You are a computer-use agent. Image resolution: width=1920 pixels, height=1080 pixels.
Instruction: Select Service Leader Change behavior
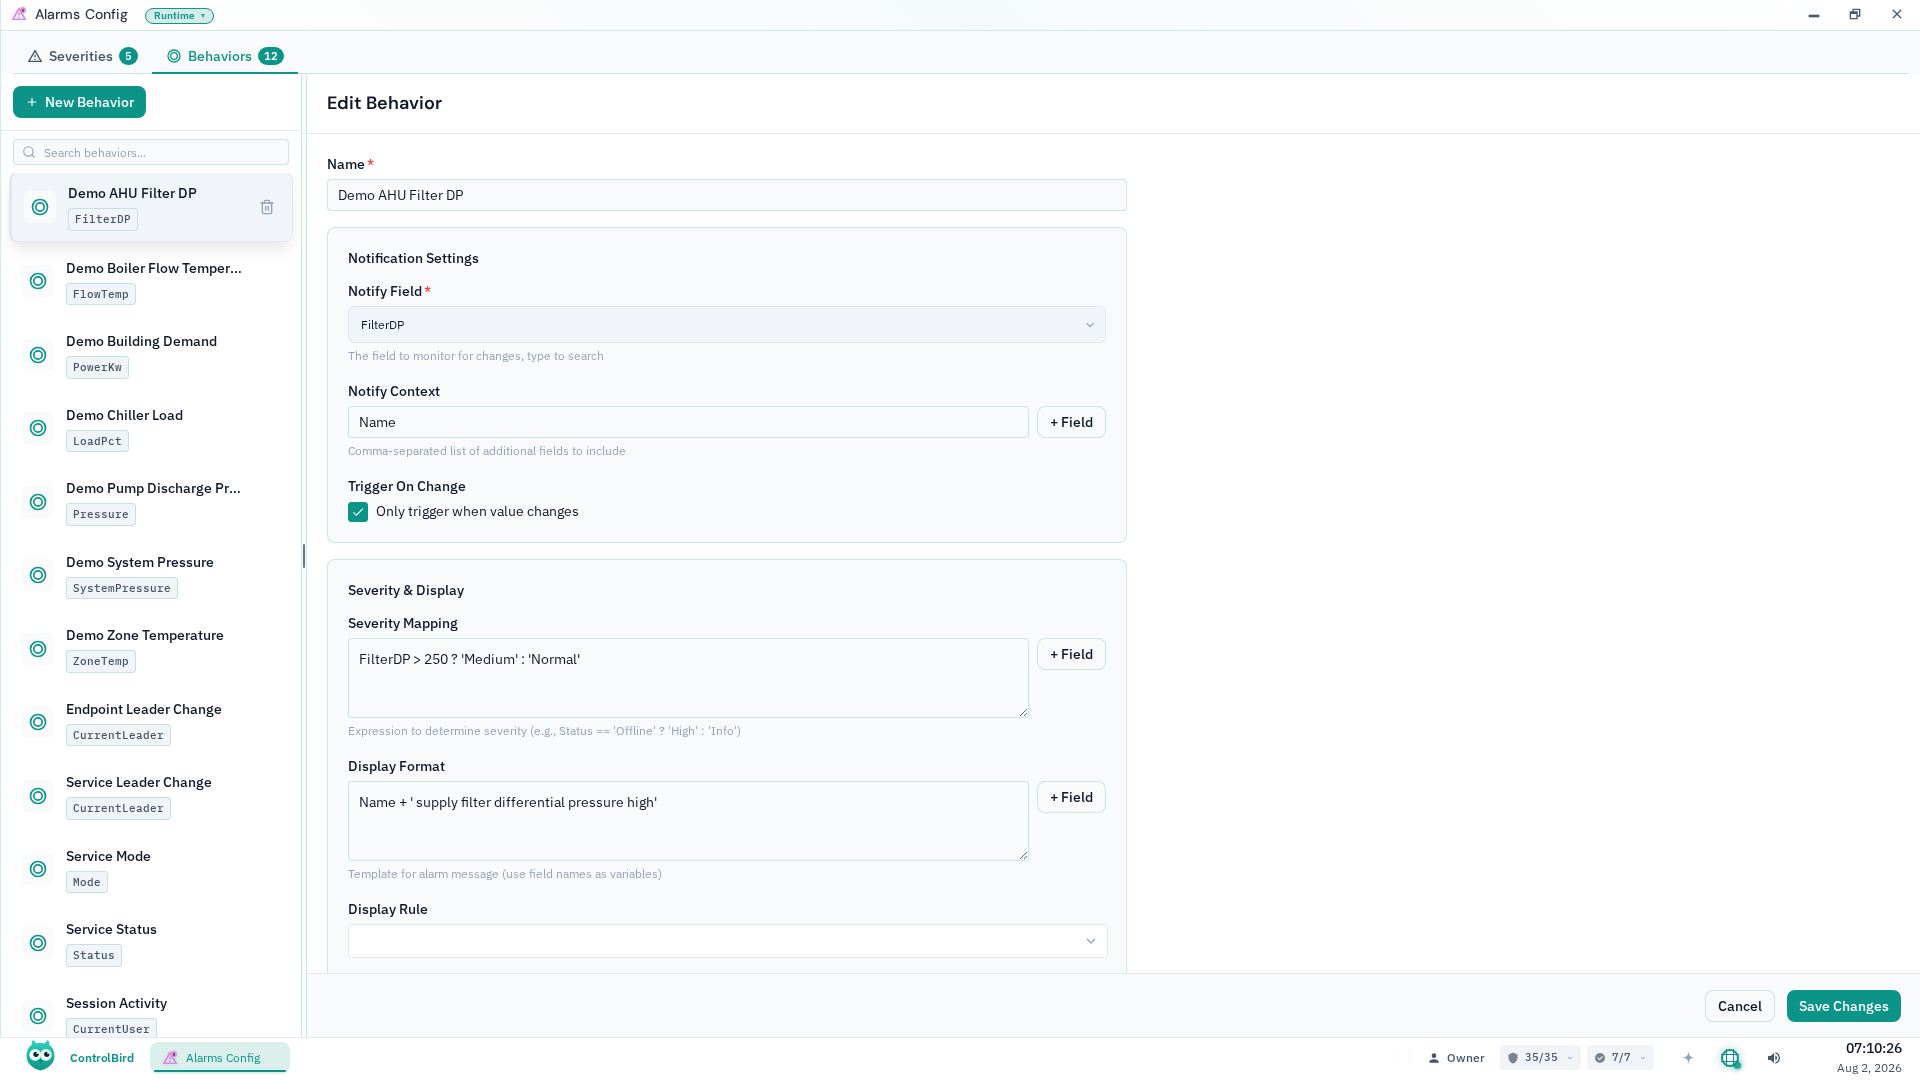[151, 796]
